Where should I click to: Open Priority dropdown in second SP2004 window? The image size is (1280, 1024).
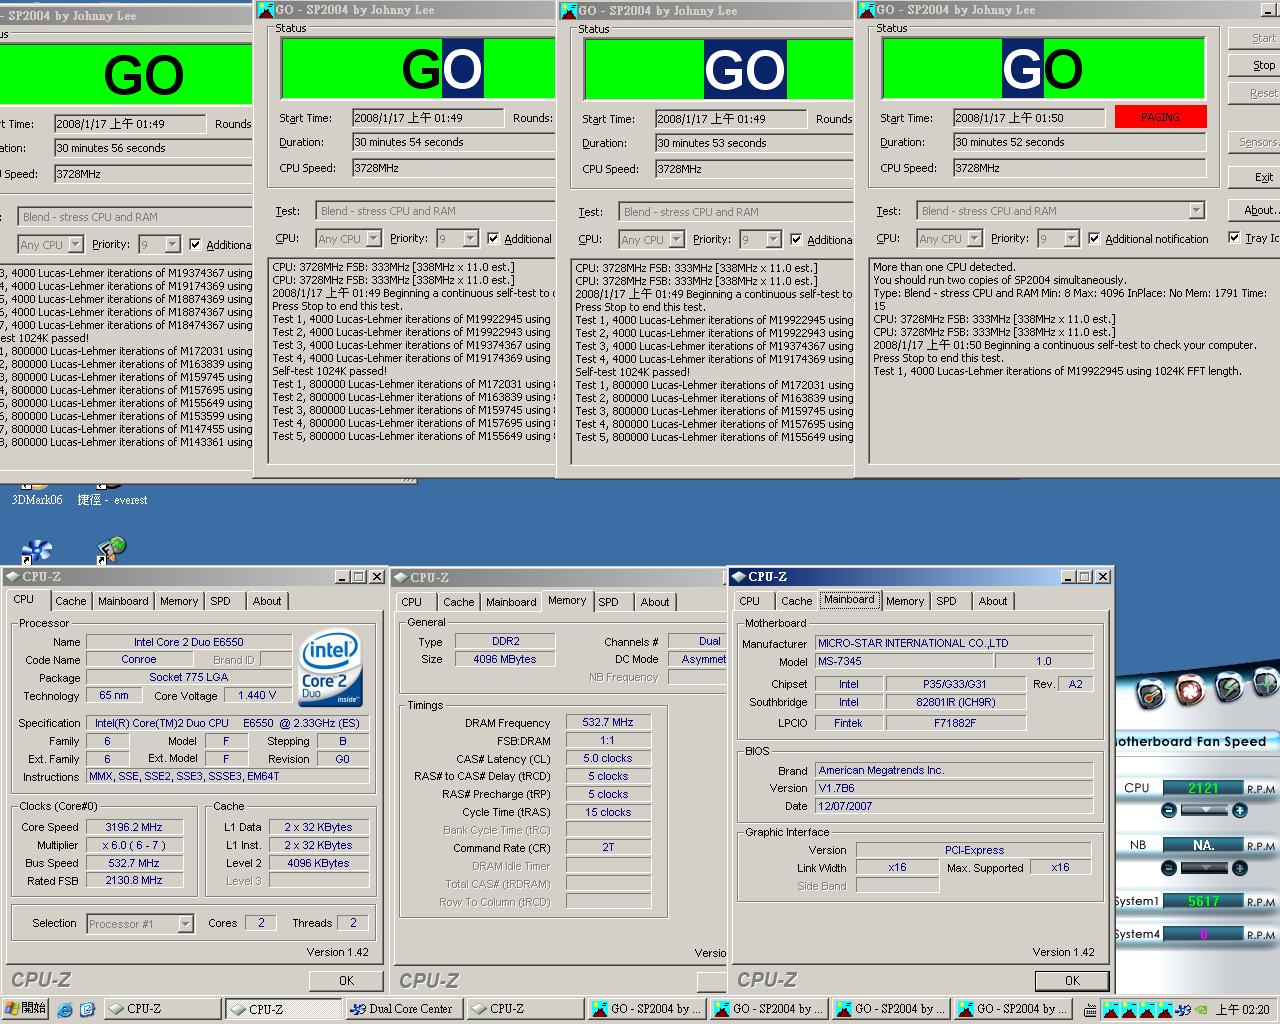pyautogui.click(x=471, y=239)
